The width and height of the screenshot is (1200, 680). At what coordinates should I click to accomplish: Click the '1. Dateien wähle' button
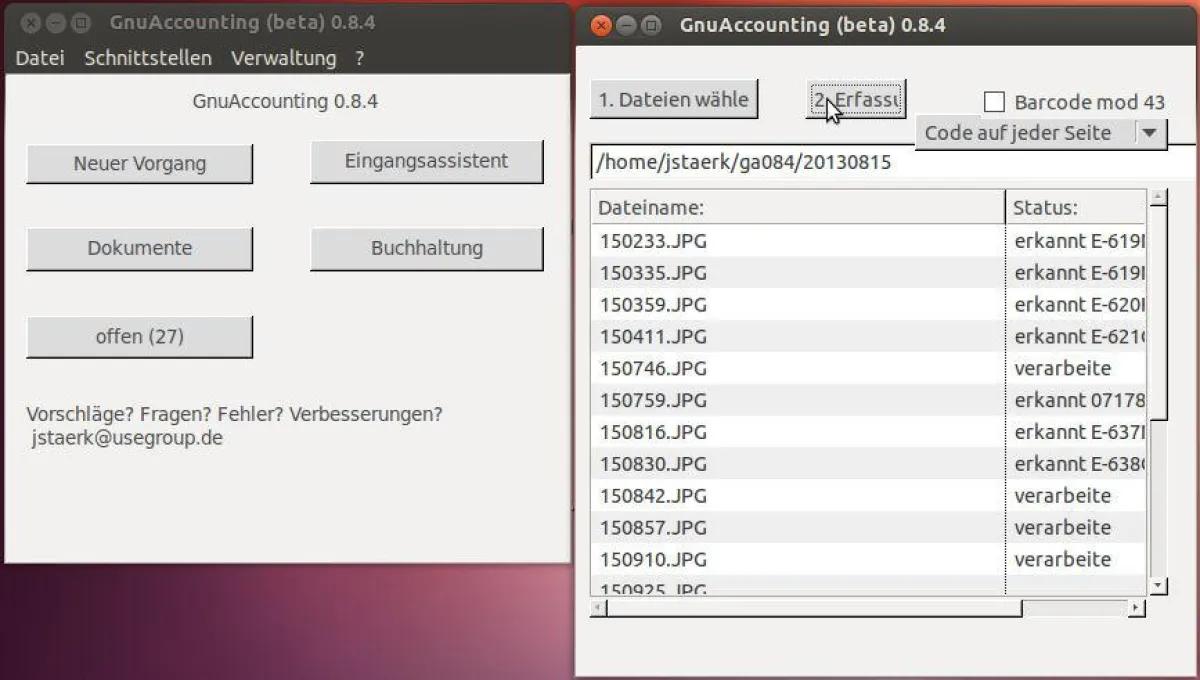click(x=674, y=98)
